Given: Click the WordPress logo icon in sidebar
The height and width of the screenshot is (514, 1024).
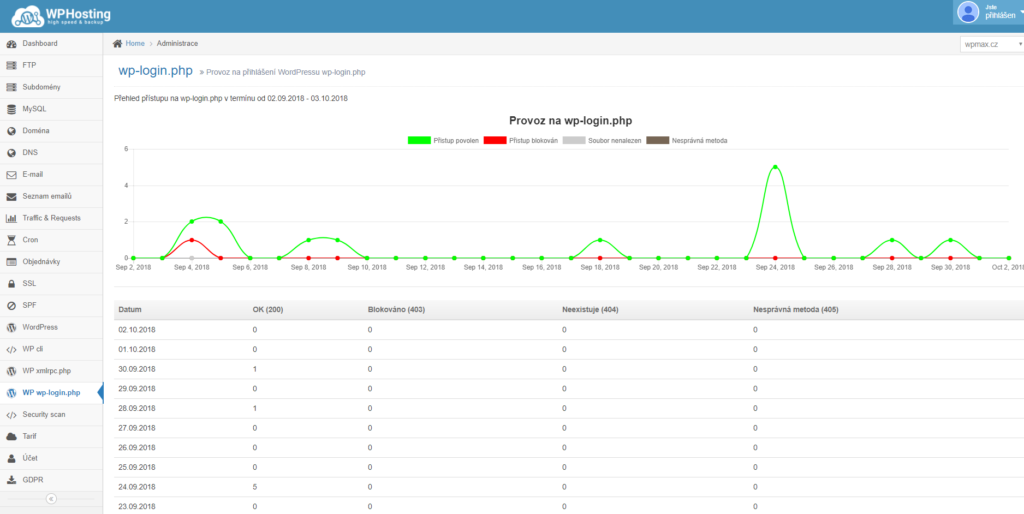Looking at the screenshot, I should click(x=11, y=327).
